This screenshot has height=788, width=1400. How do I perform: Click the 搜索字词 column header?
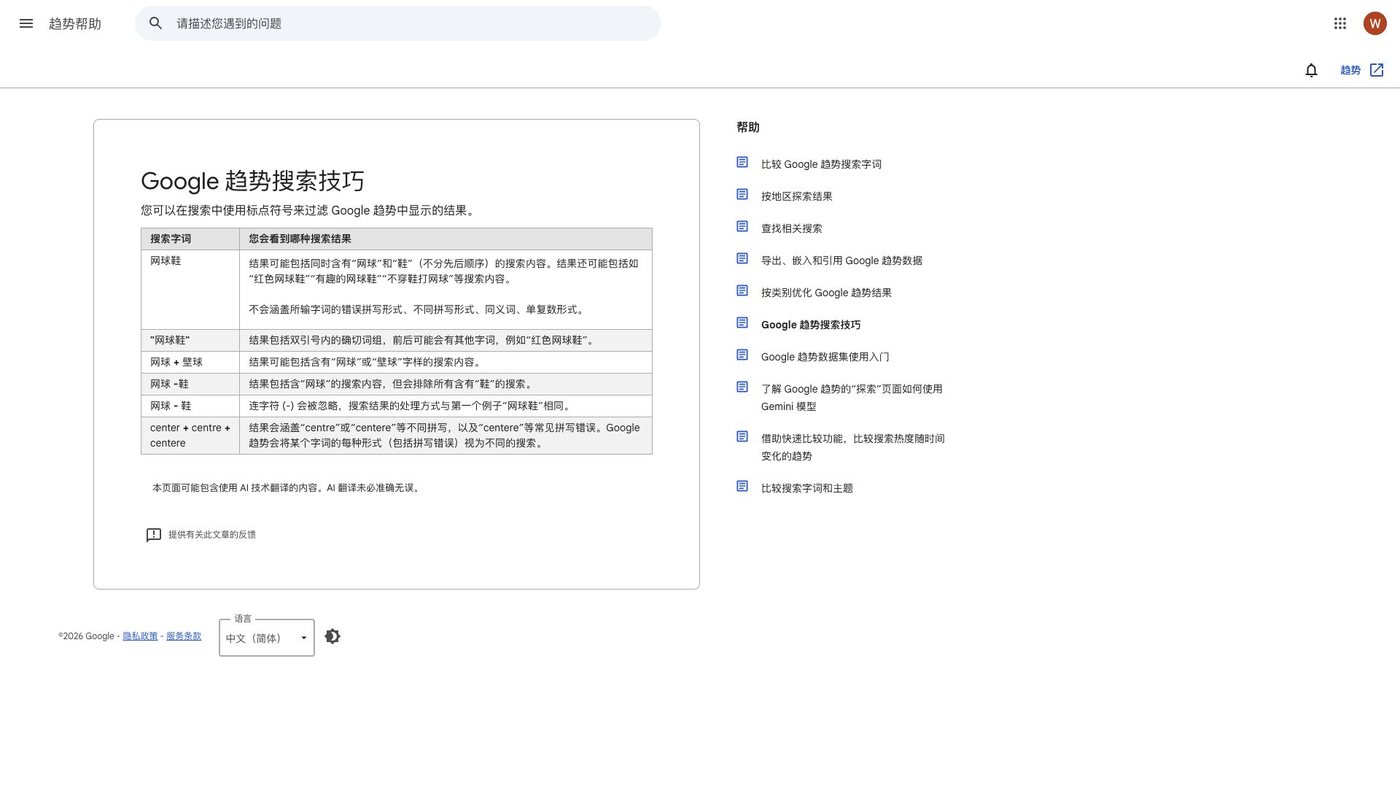(x=190, y=239)
